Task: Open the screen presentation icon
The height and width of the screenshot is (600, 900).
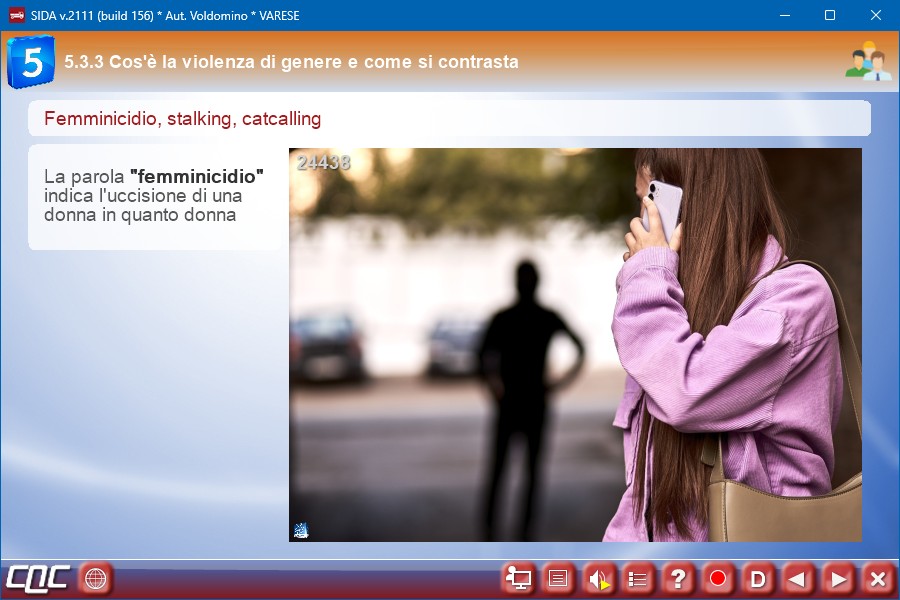Action: tap(518, 578)
